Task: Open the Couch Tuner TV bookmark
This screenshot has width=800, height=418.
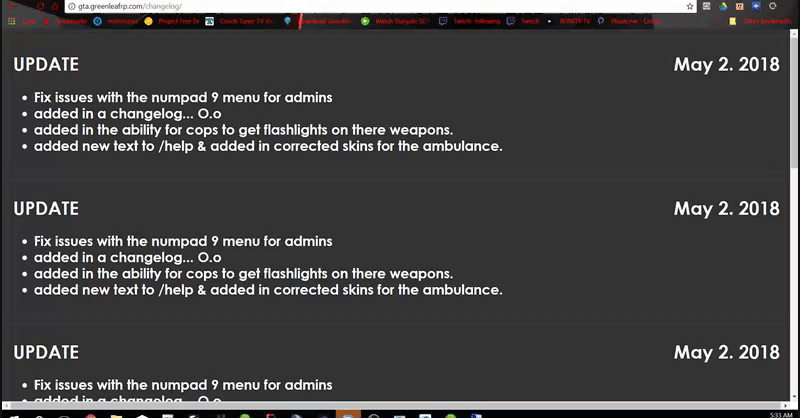Action: [240, 21]
